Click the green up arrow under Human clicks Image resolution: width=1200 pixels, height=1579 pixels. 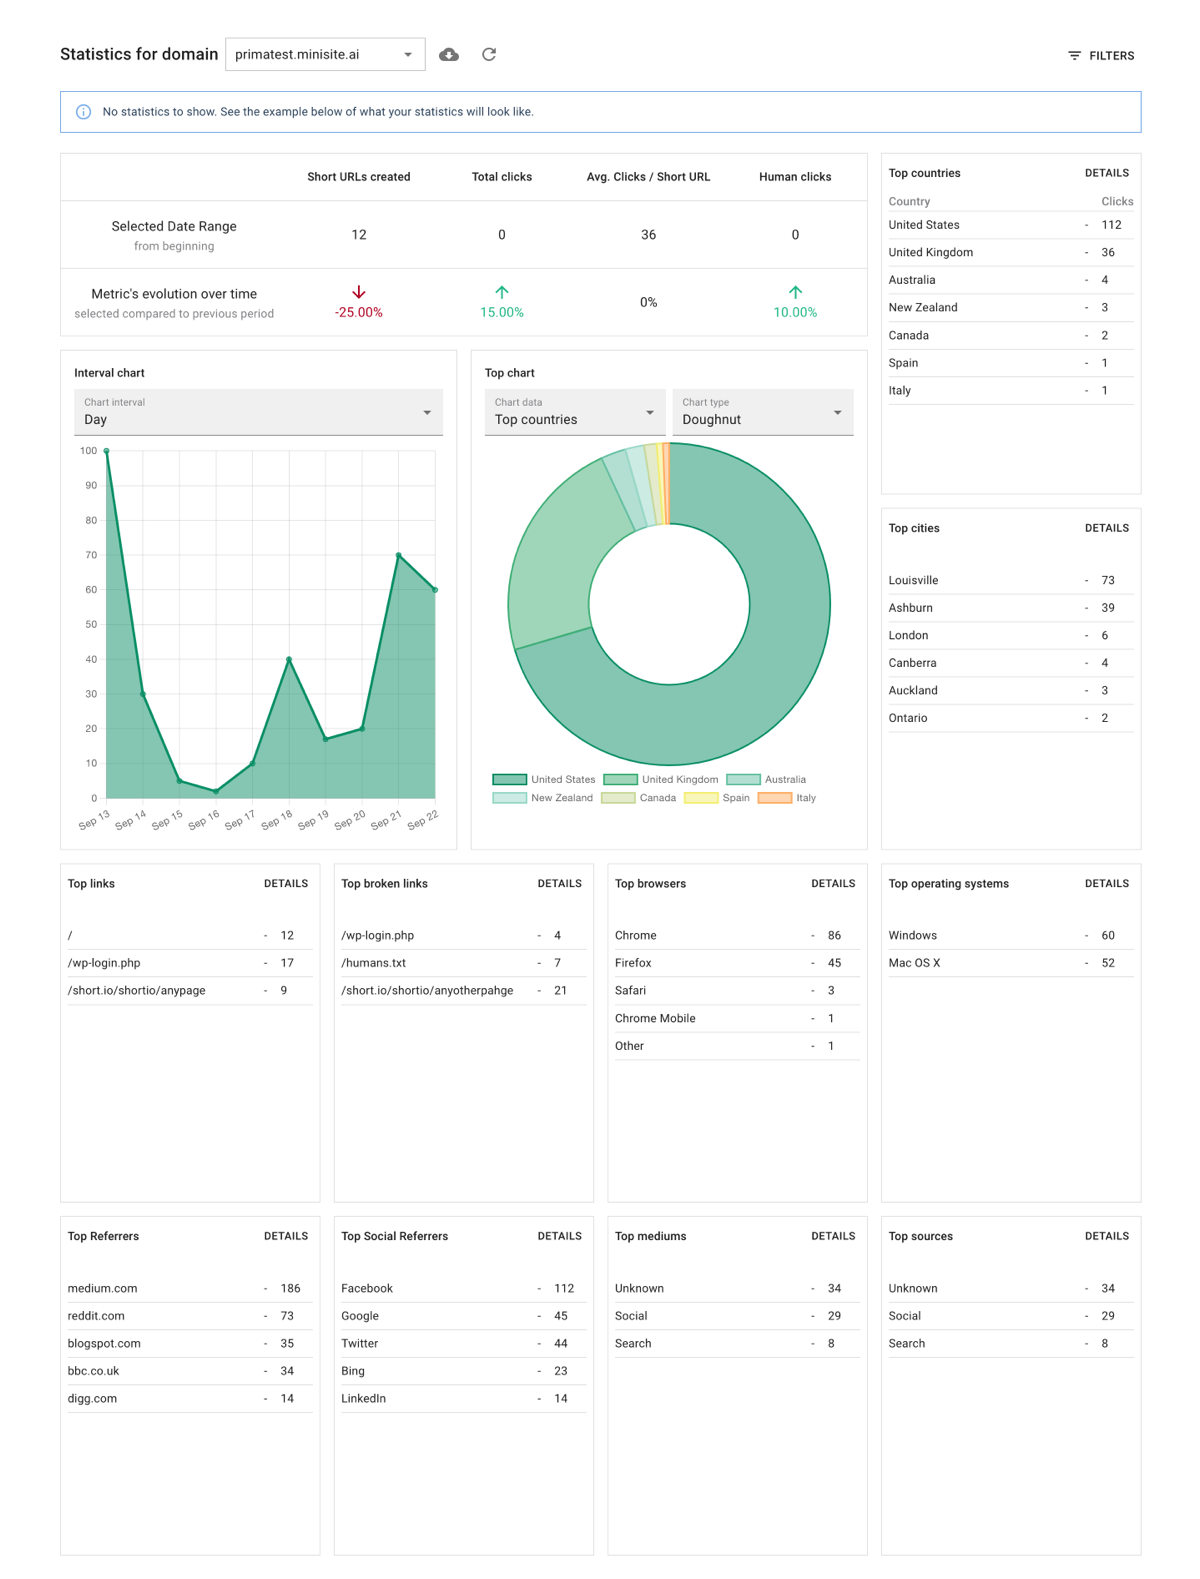coord(795,292)
